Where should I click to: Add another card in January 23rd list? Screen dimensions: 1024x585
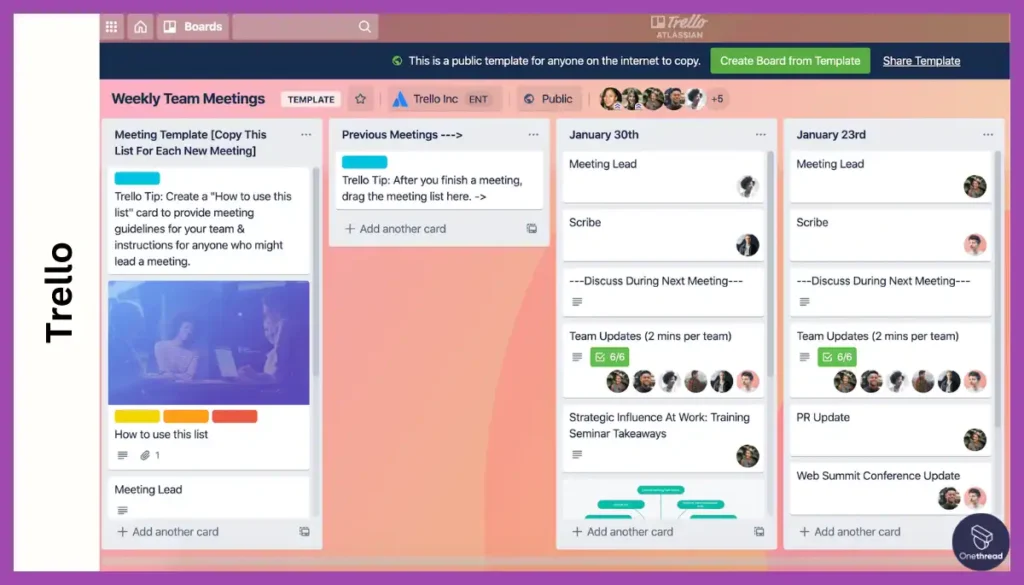pyautogui.click(x=850, y=531)
